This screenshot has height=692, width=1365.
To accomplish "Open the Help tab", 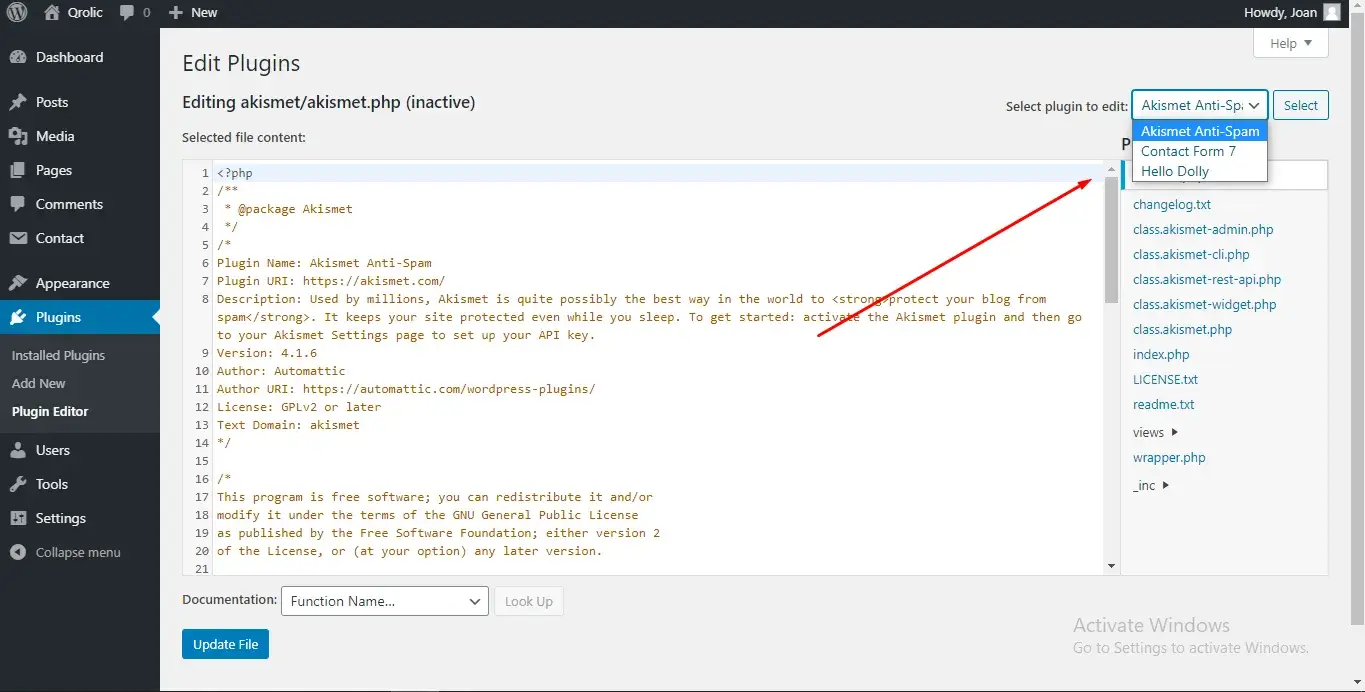I will tap(1290, 43).
